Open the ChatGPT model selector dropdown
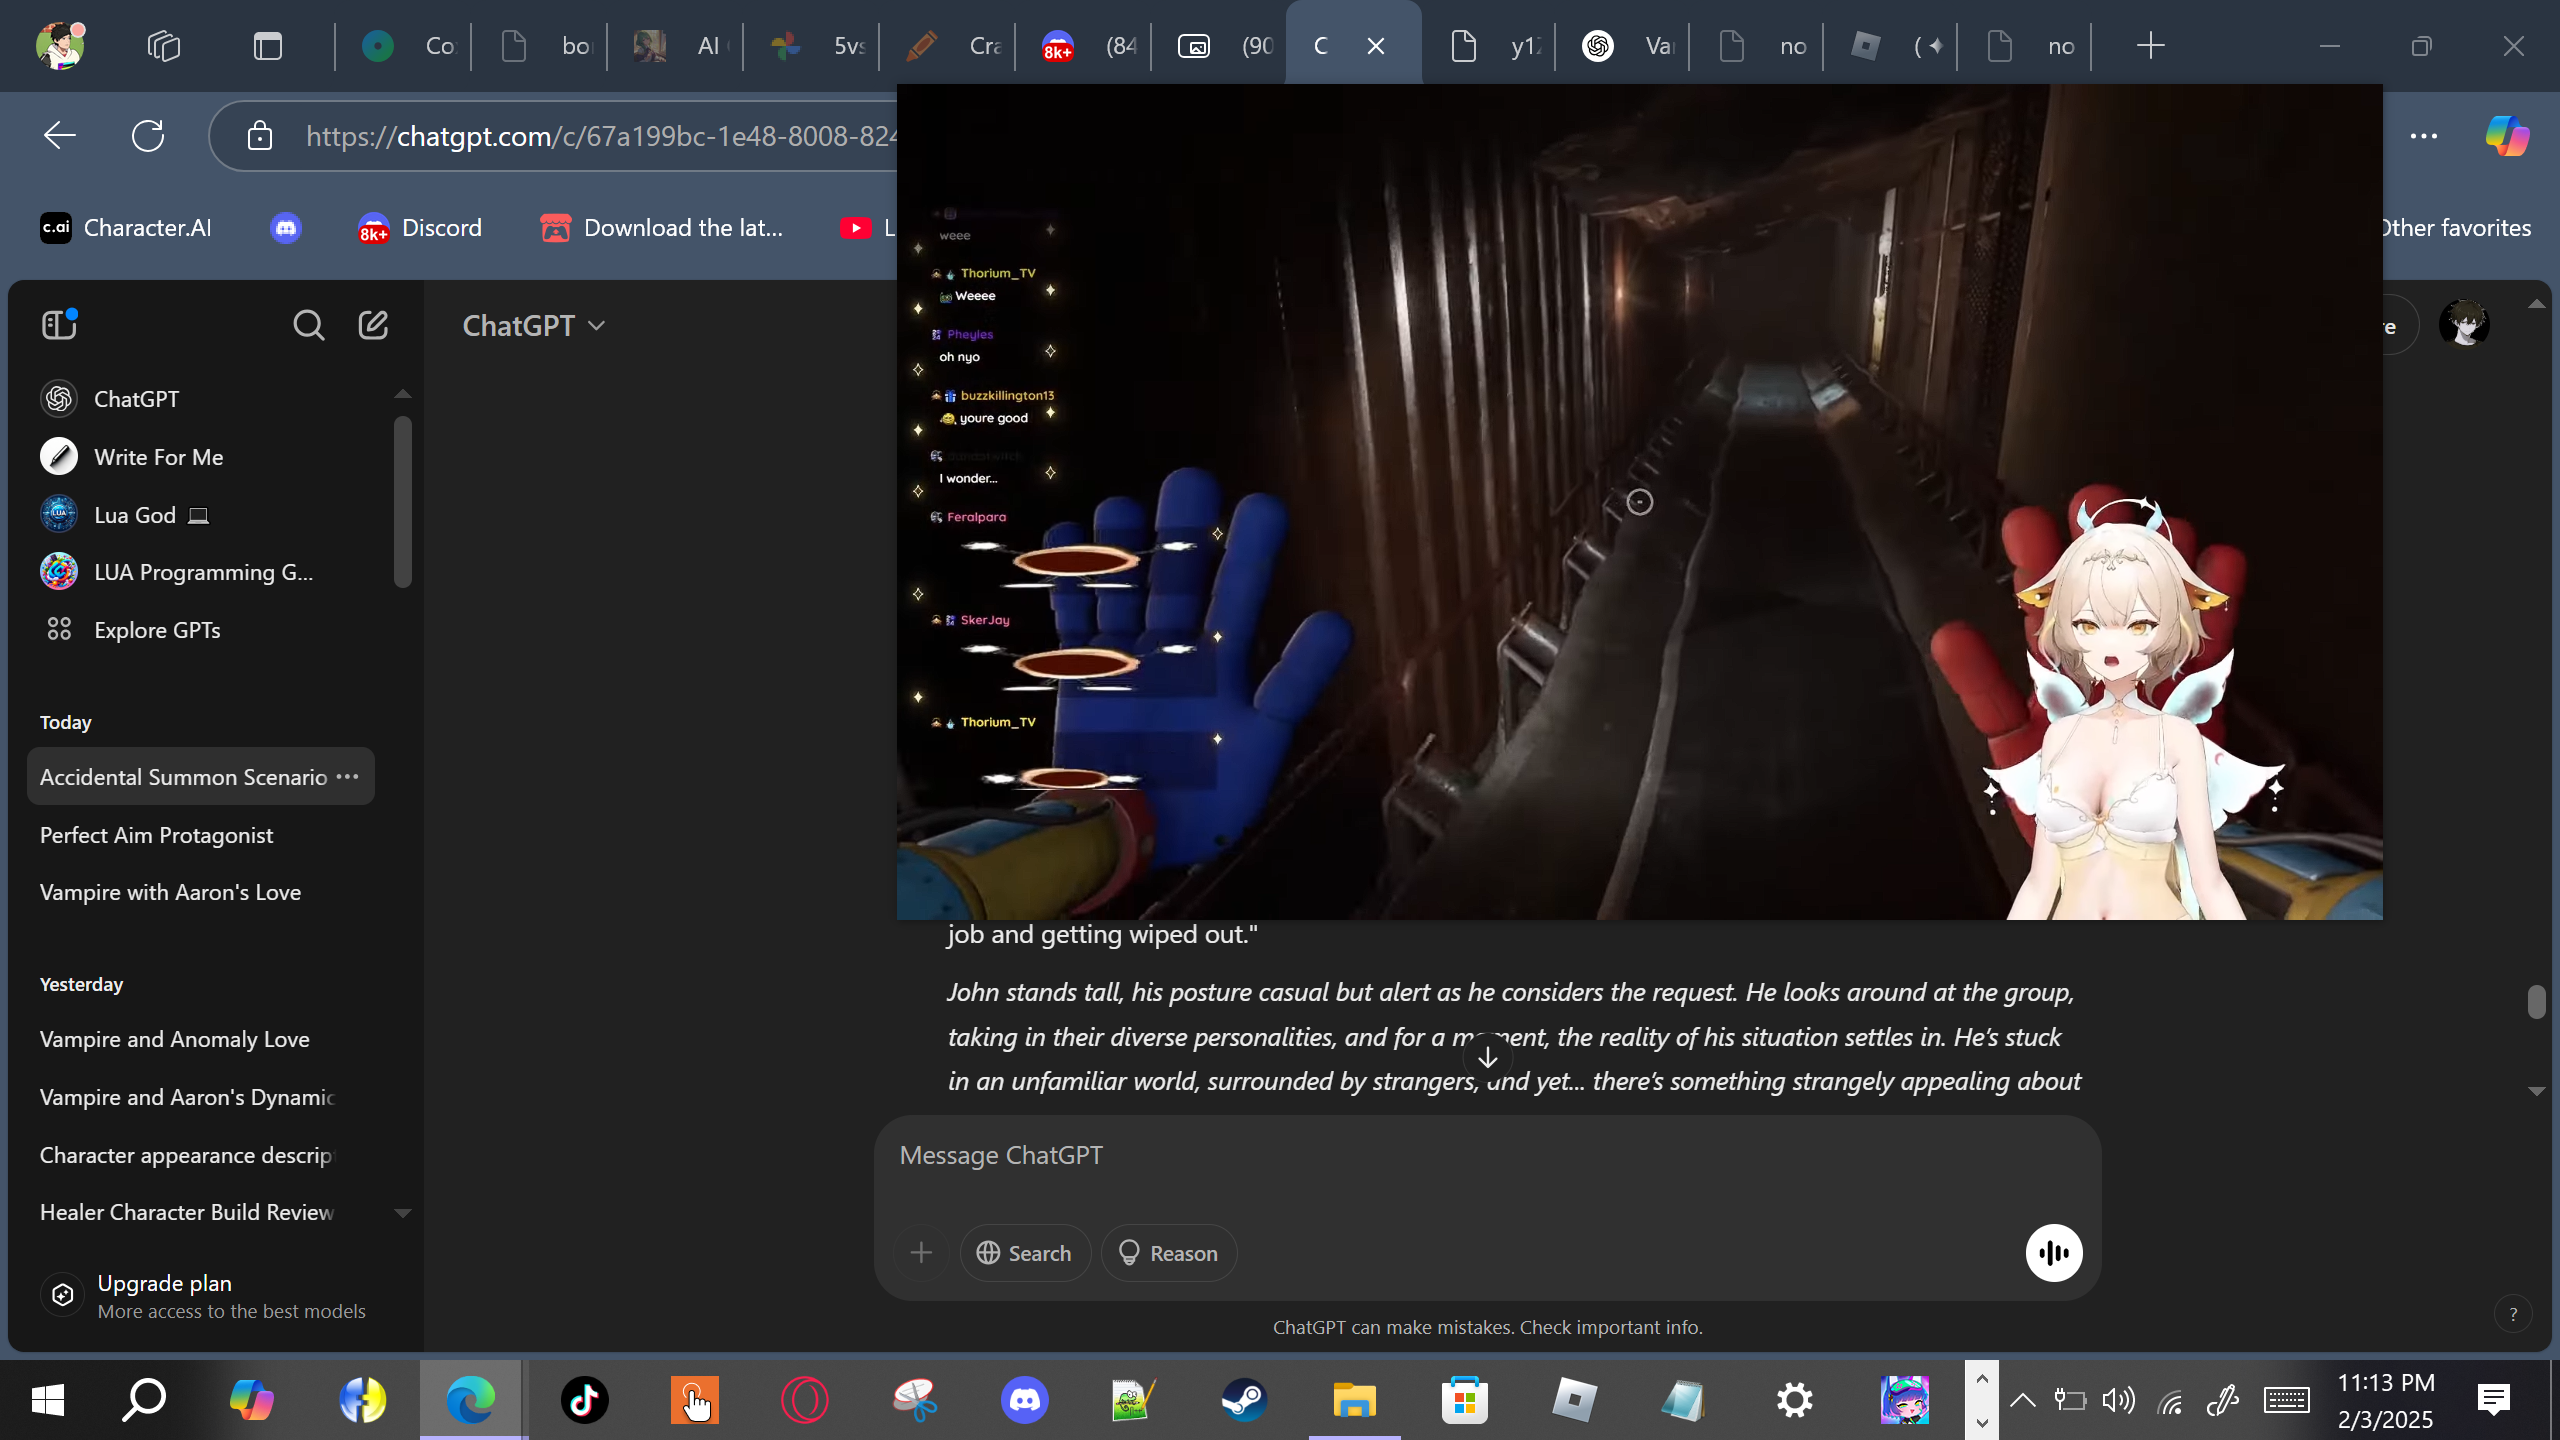Screen dimensions: 2560x1440 point(534,326)
